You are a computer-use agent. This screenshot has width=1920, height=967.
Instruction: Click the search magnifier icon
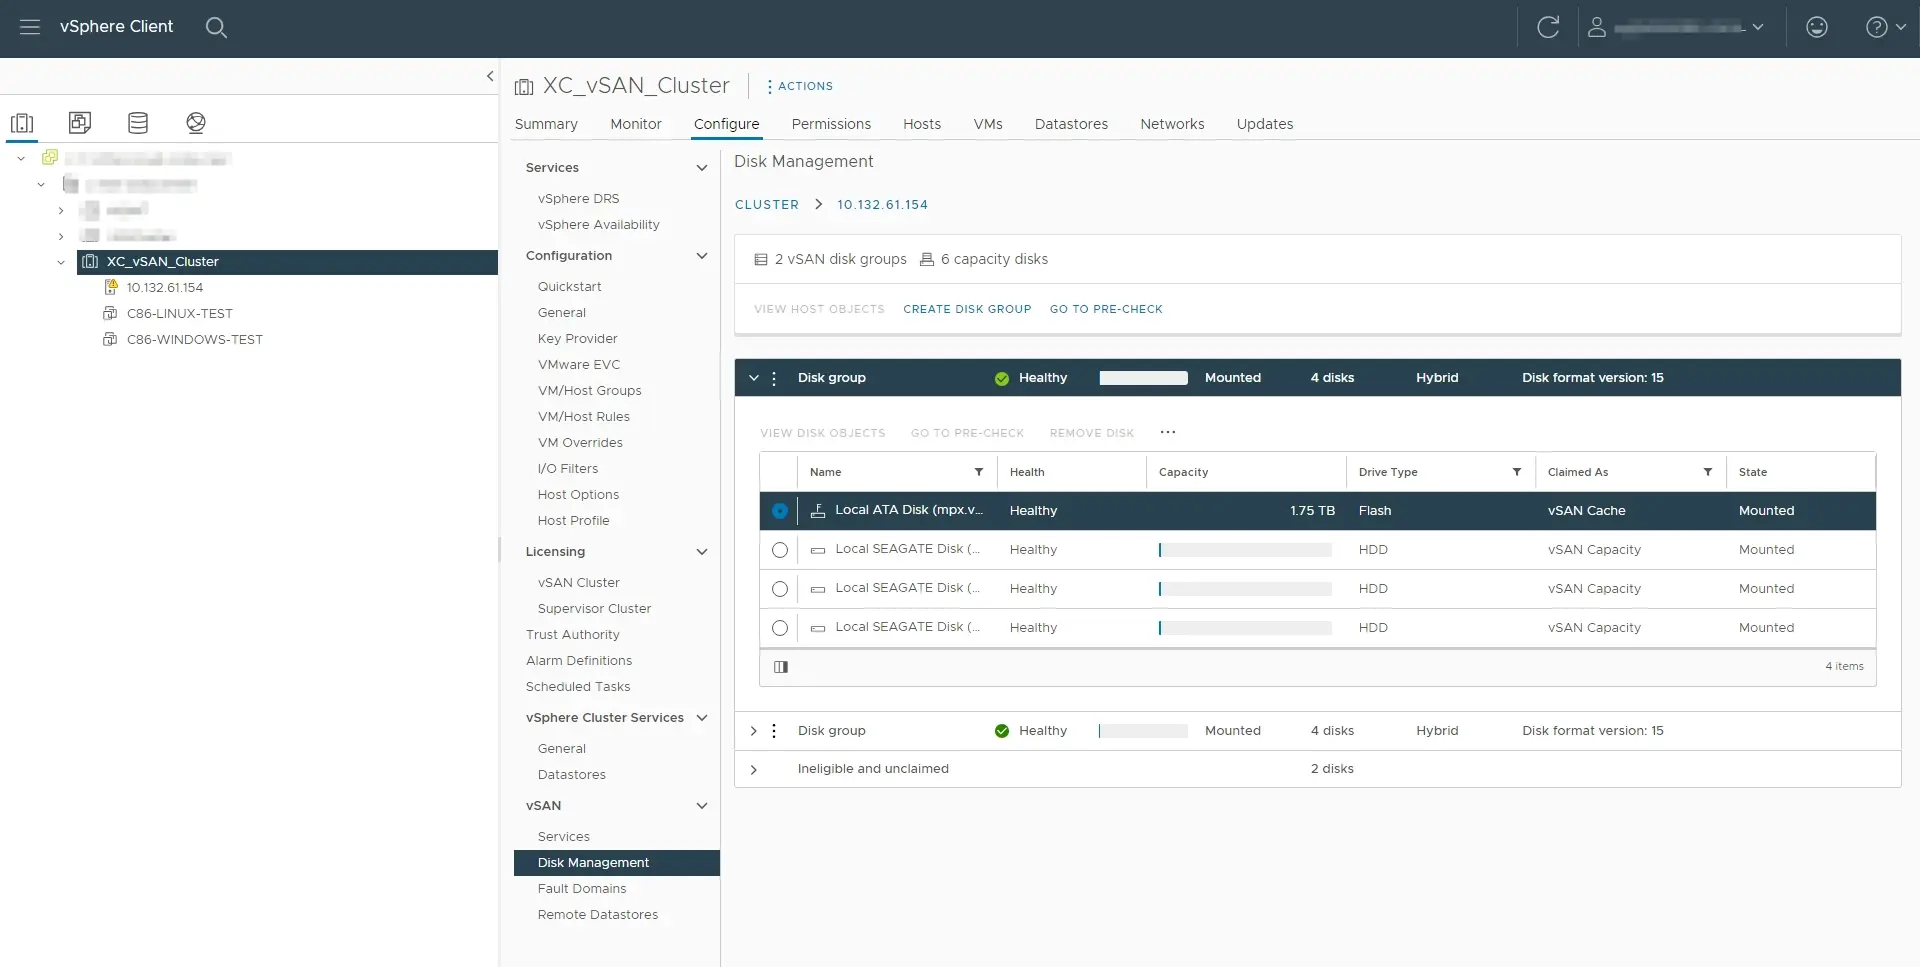(216, 27)
